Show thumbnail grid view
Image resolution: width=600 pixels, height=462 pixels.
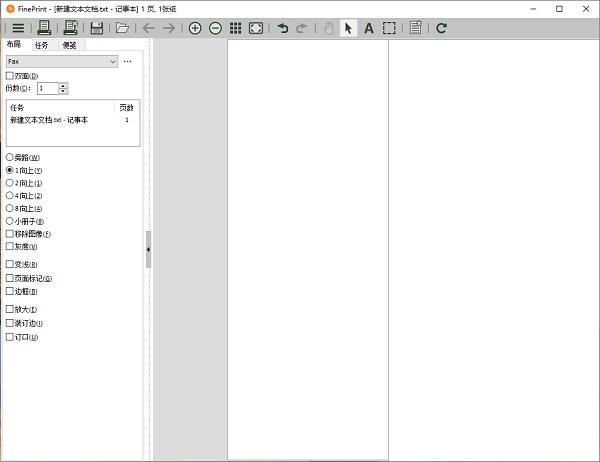coord(236,29)
